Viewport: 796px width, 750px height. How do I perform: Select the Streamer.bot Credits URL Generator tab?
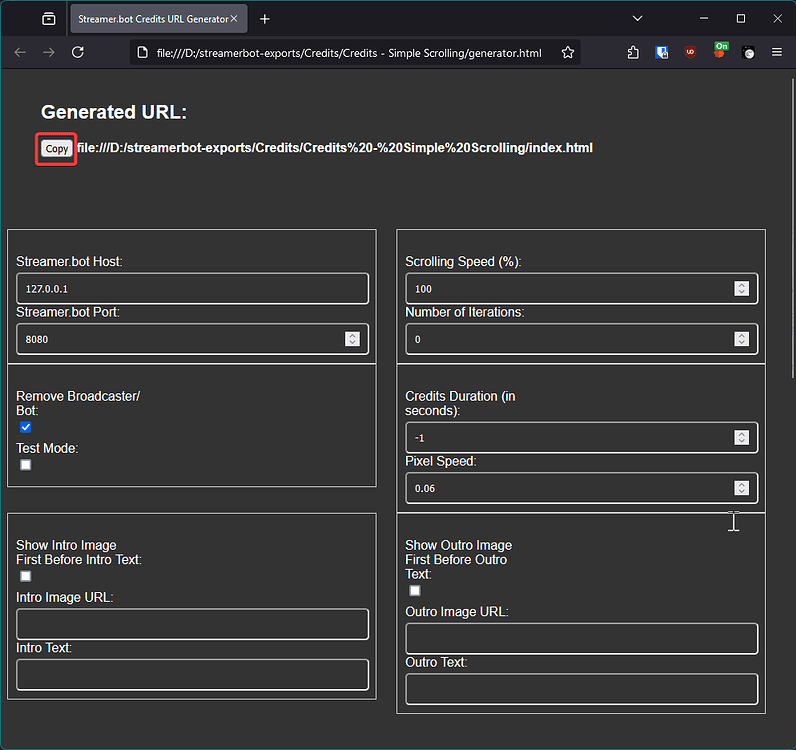[159, 19]
